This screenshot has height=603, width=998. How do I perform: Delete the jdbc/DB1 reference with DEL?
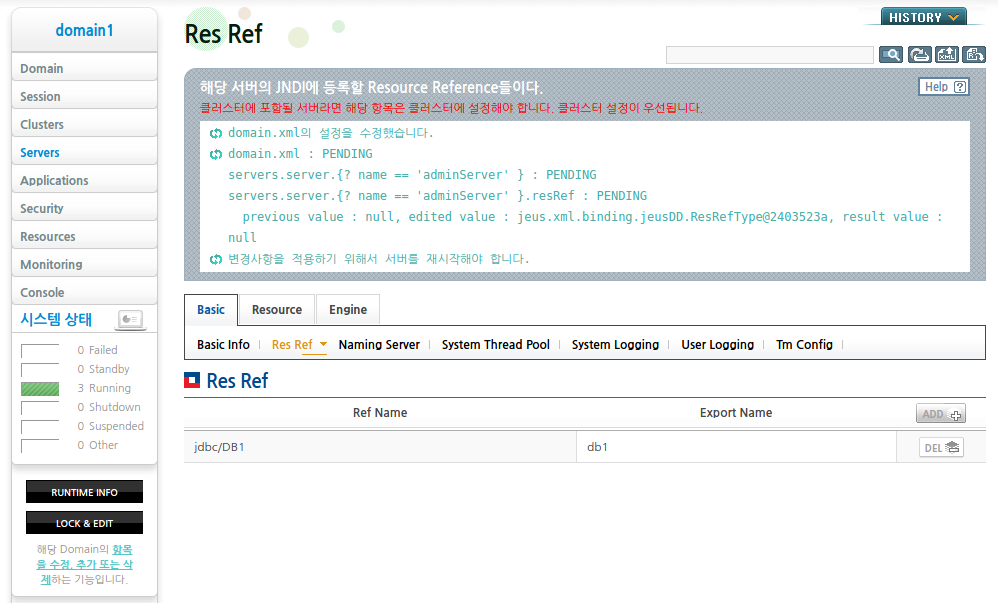(941, 447)
